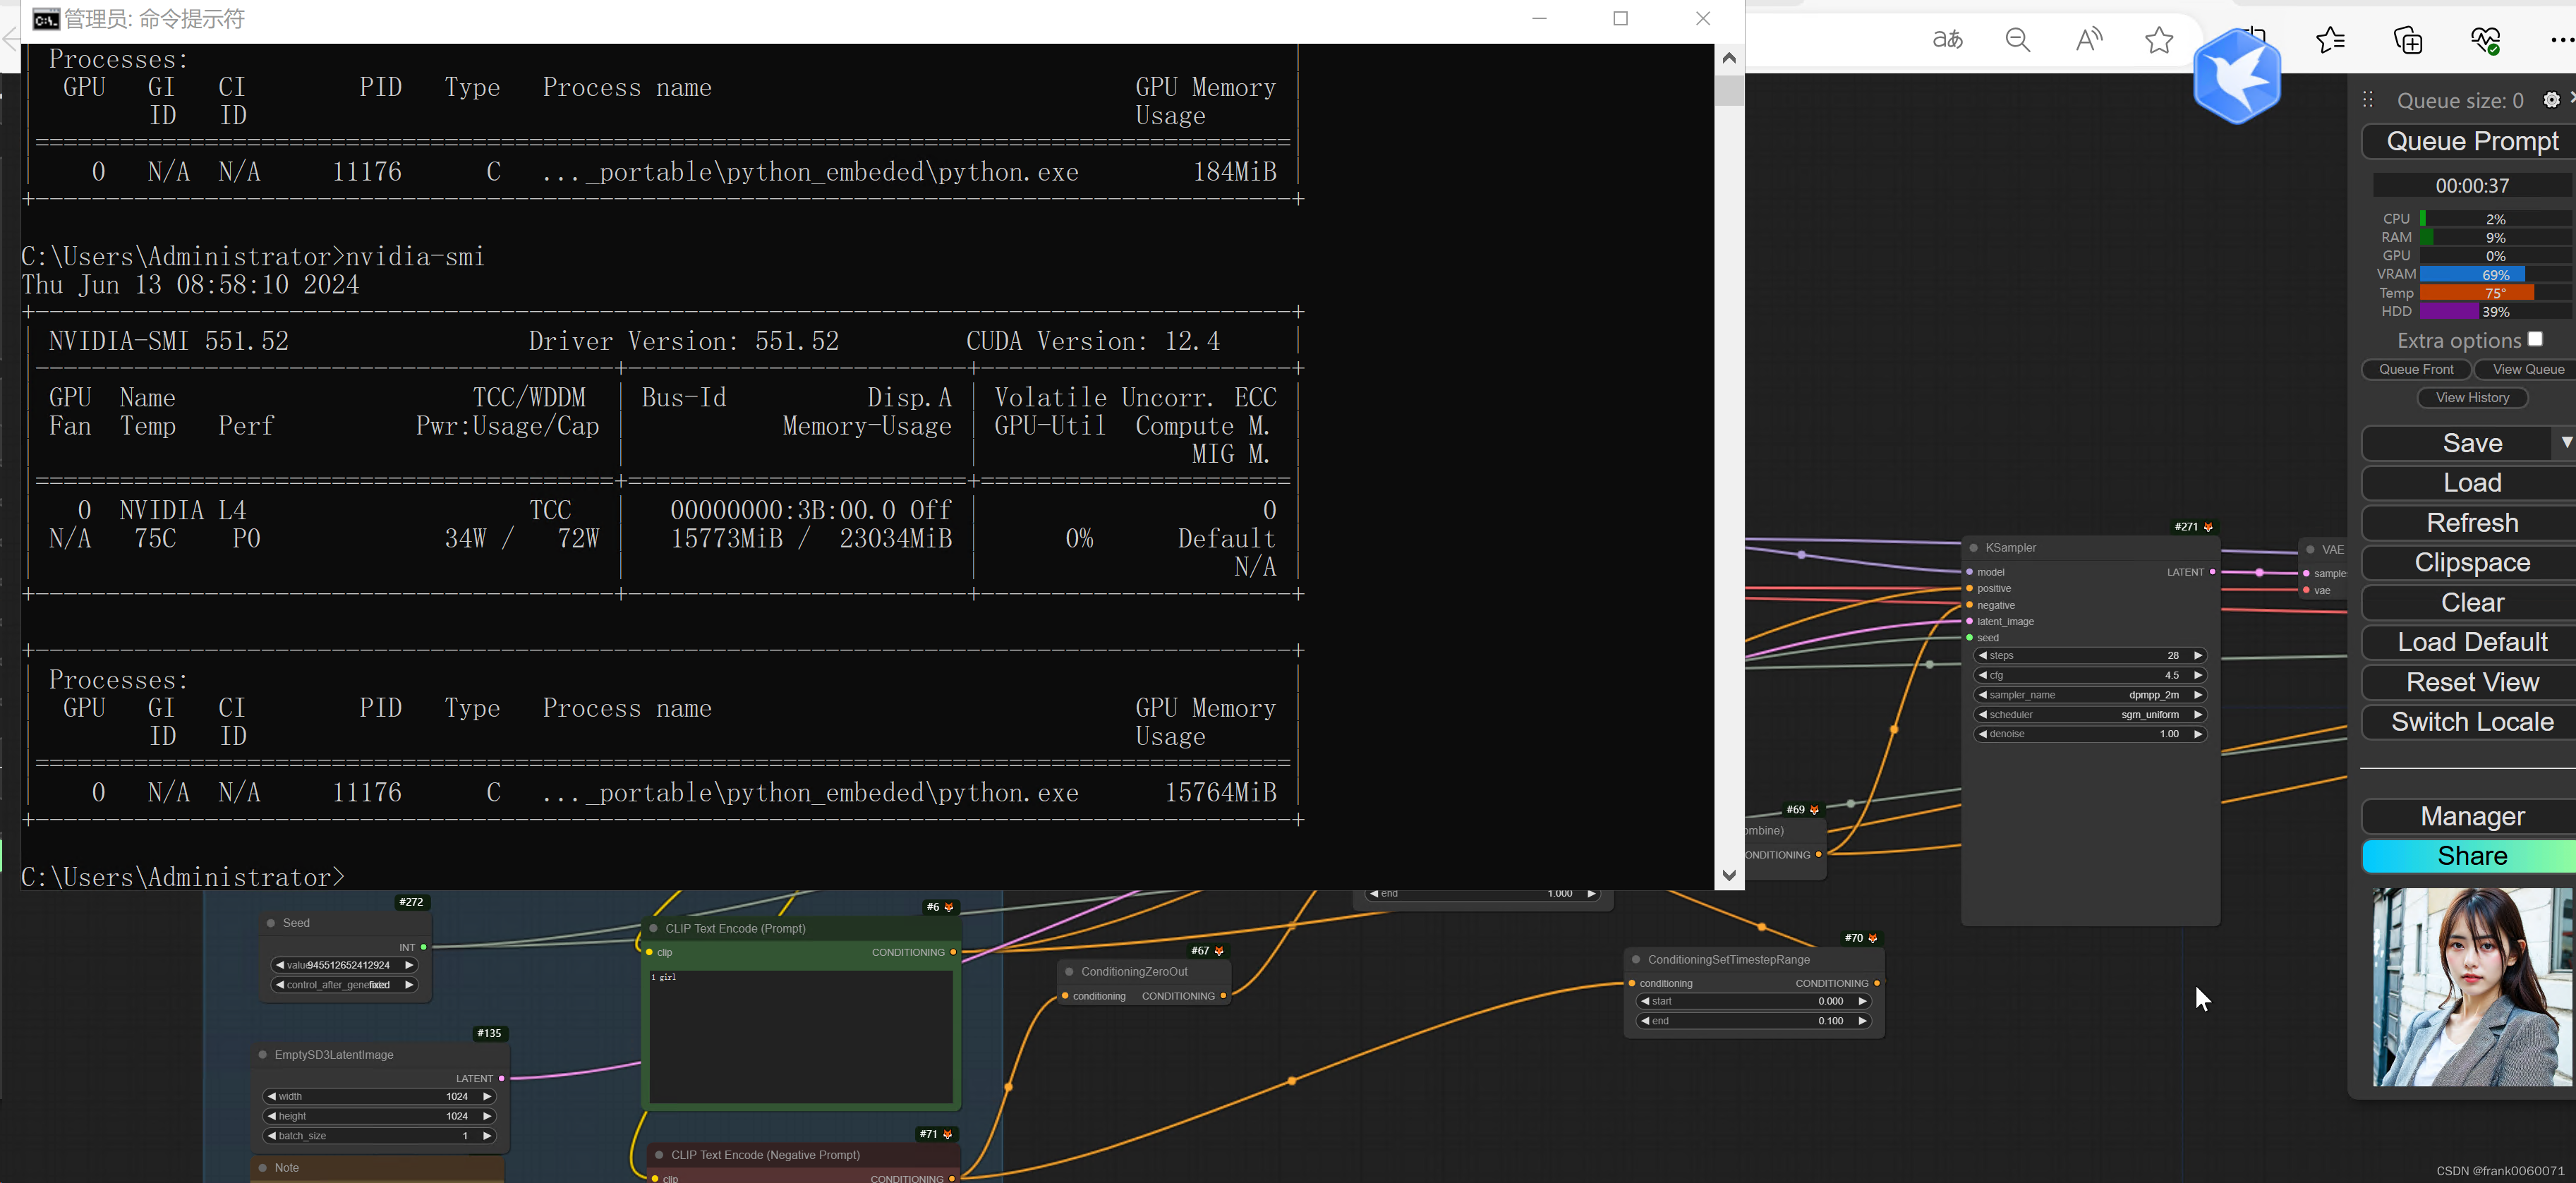This screenshot has height=1183, width=2576.
Task: Open the Save dropdown arrow
Action: 2566,442
